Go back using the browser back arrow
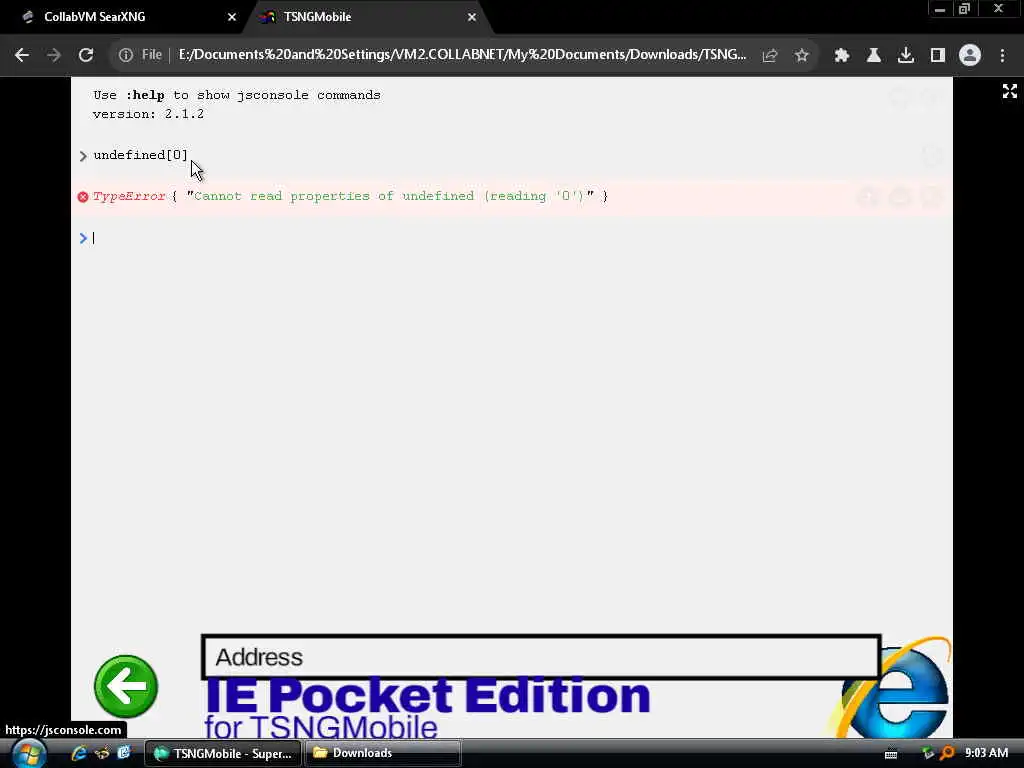1024x768 pixels. tap(22, 56)
